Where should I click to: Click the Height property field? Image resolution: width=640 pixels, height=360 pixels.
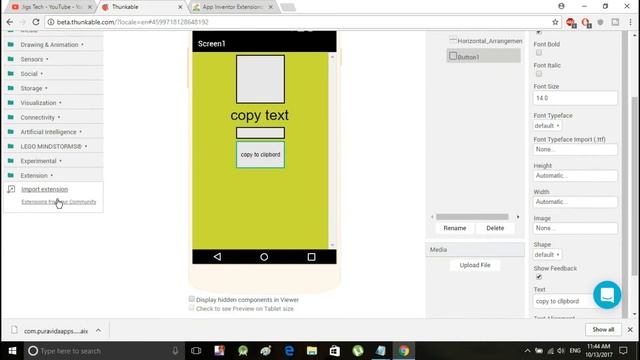click(575, 176)
